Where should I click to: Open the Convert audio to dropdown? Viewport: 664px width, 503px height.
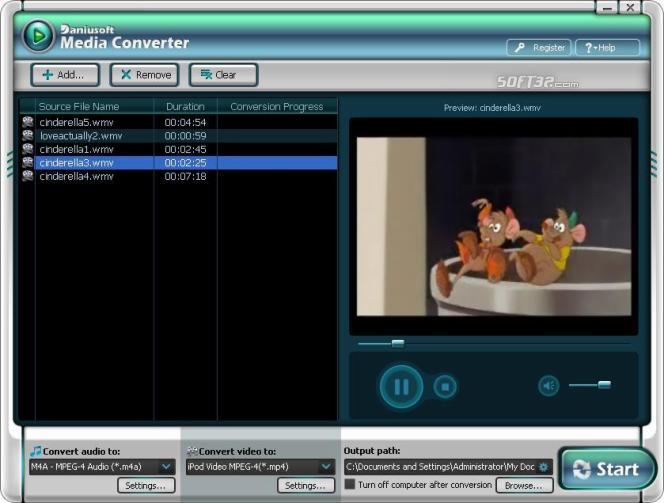102,467
